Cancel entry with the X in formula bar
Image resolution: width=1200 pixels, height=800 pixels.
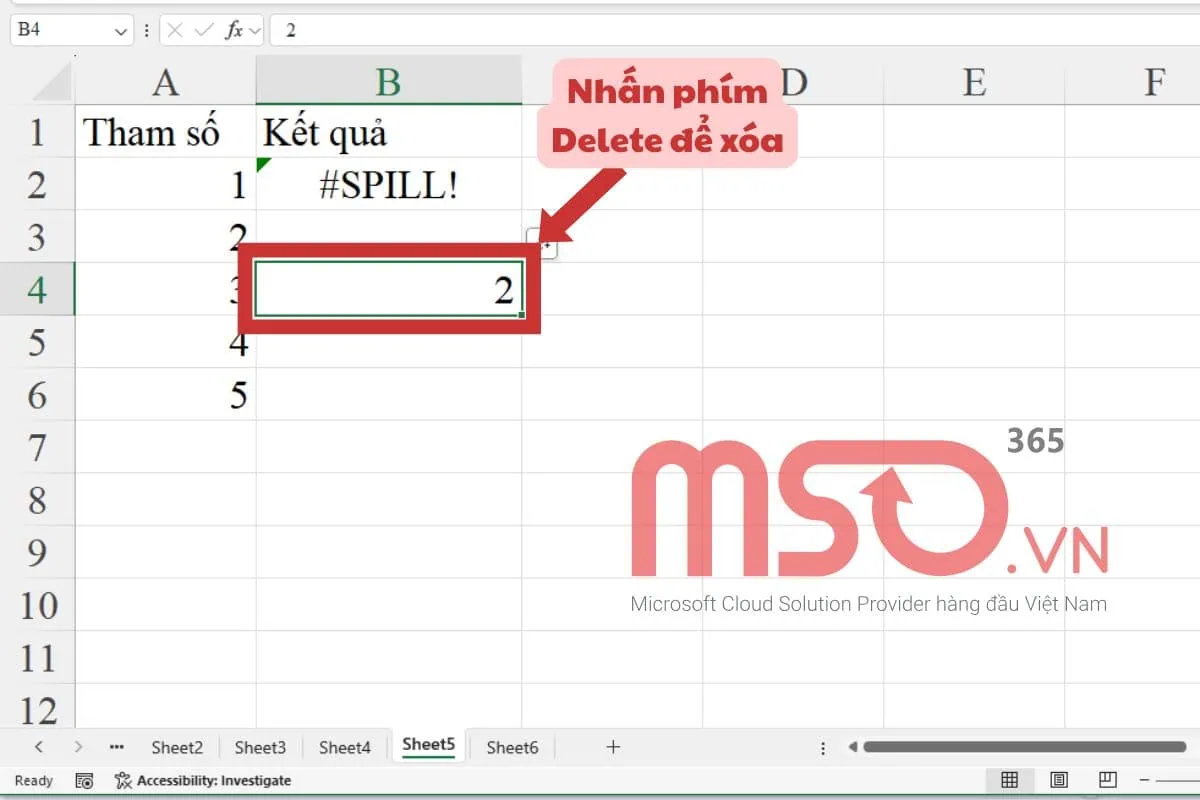176,30
